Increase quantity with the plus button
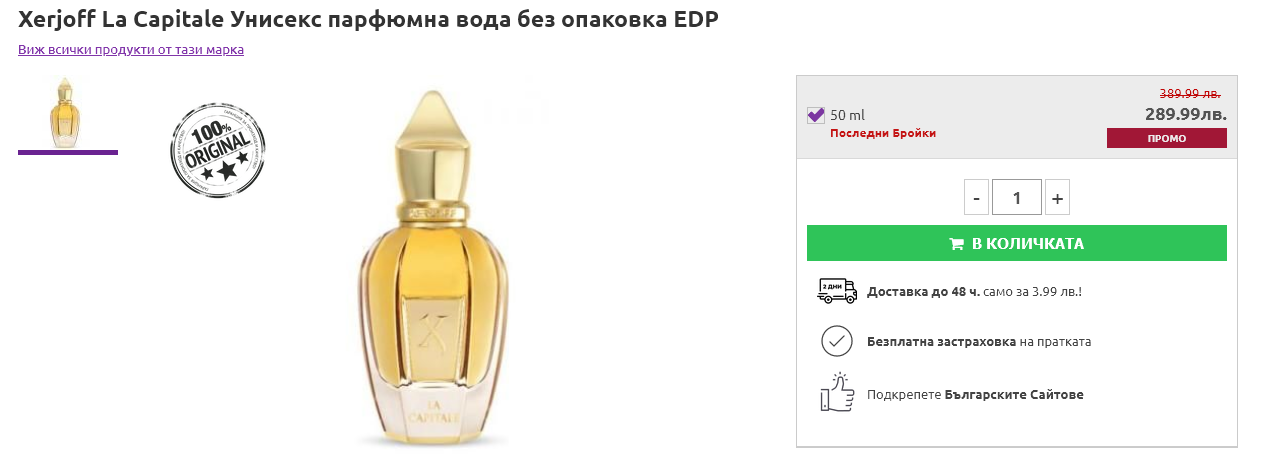The image size is (1261, 464). pos(1057,197)
